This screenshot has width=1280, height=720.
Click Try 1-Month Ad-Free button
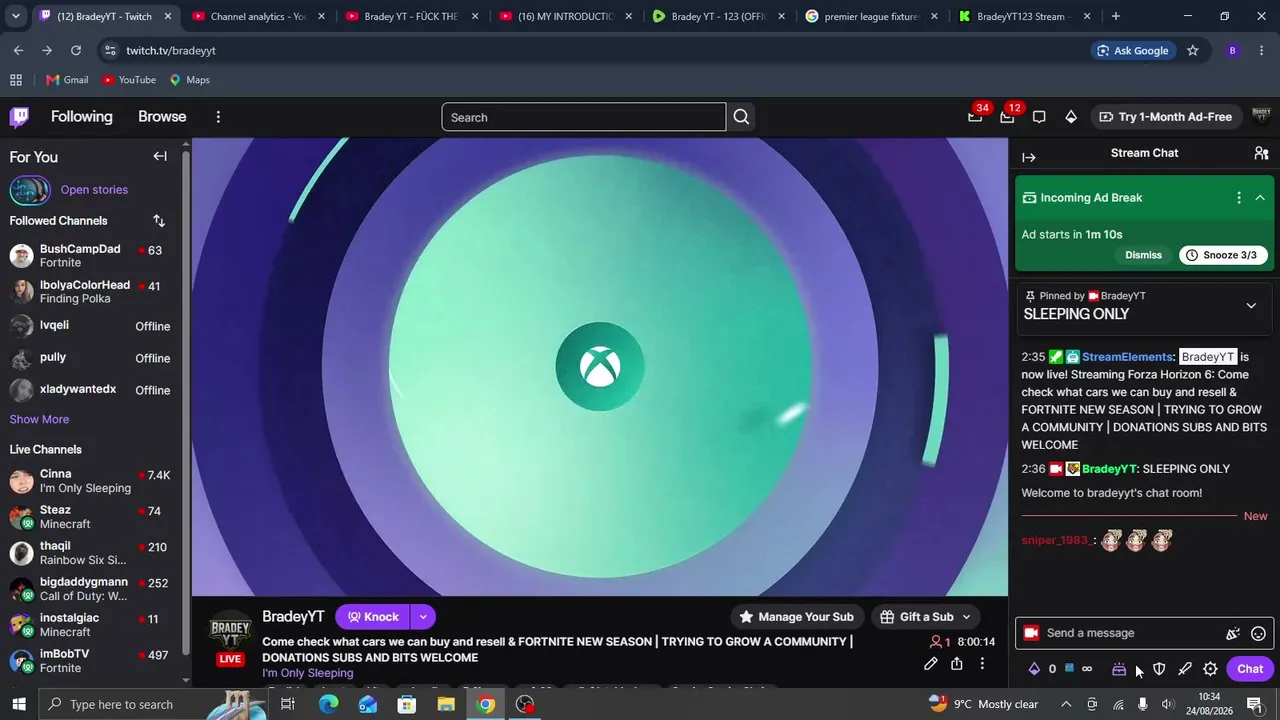(x=1166, y=117)
